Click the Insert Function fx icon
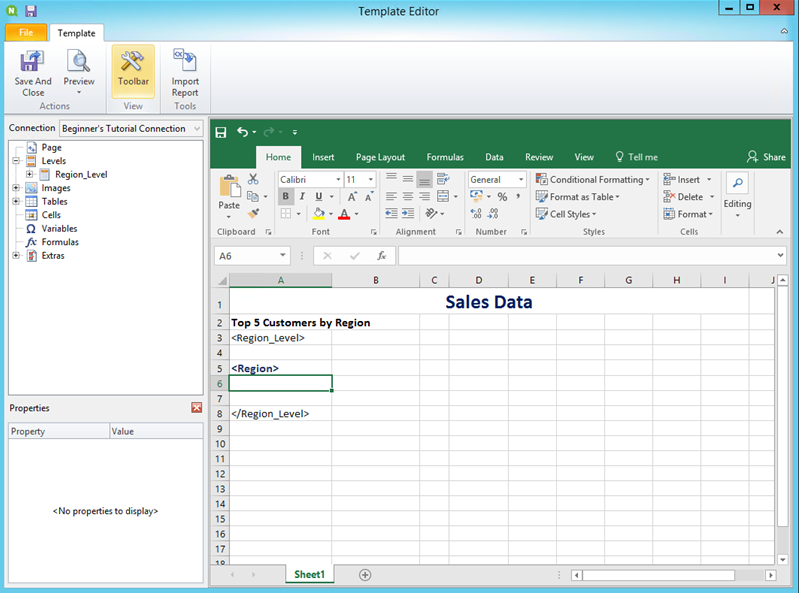 tap(381, 256)
